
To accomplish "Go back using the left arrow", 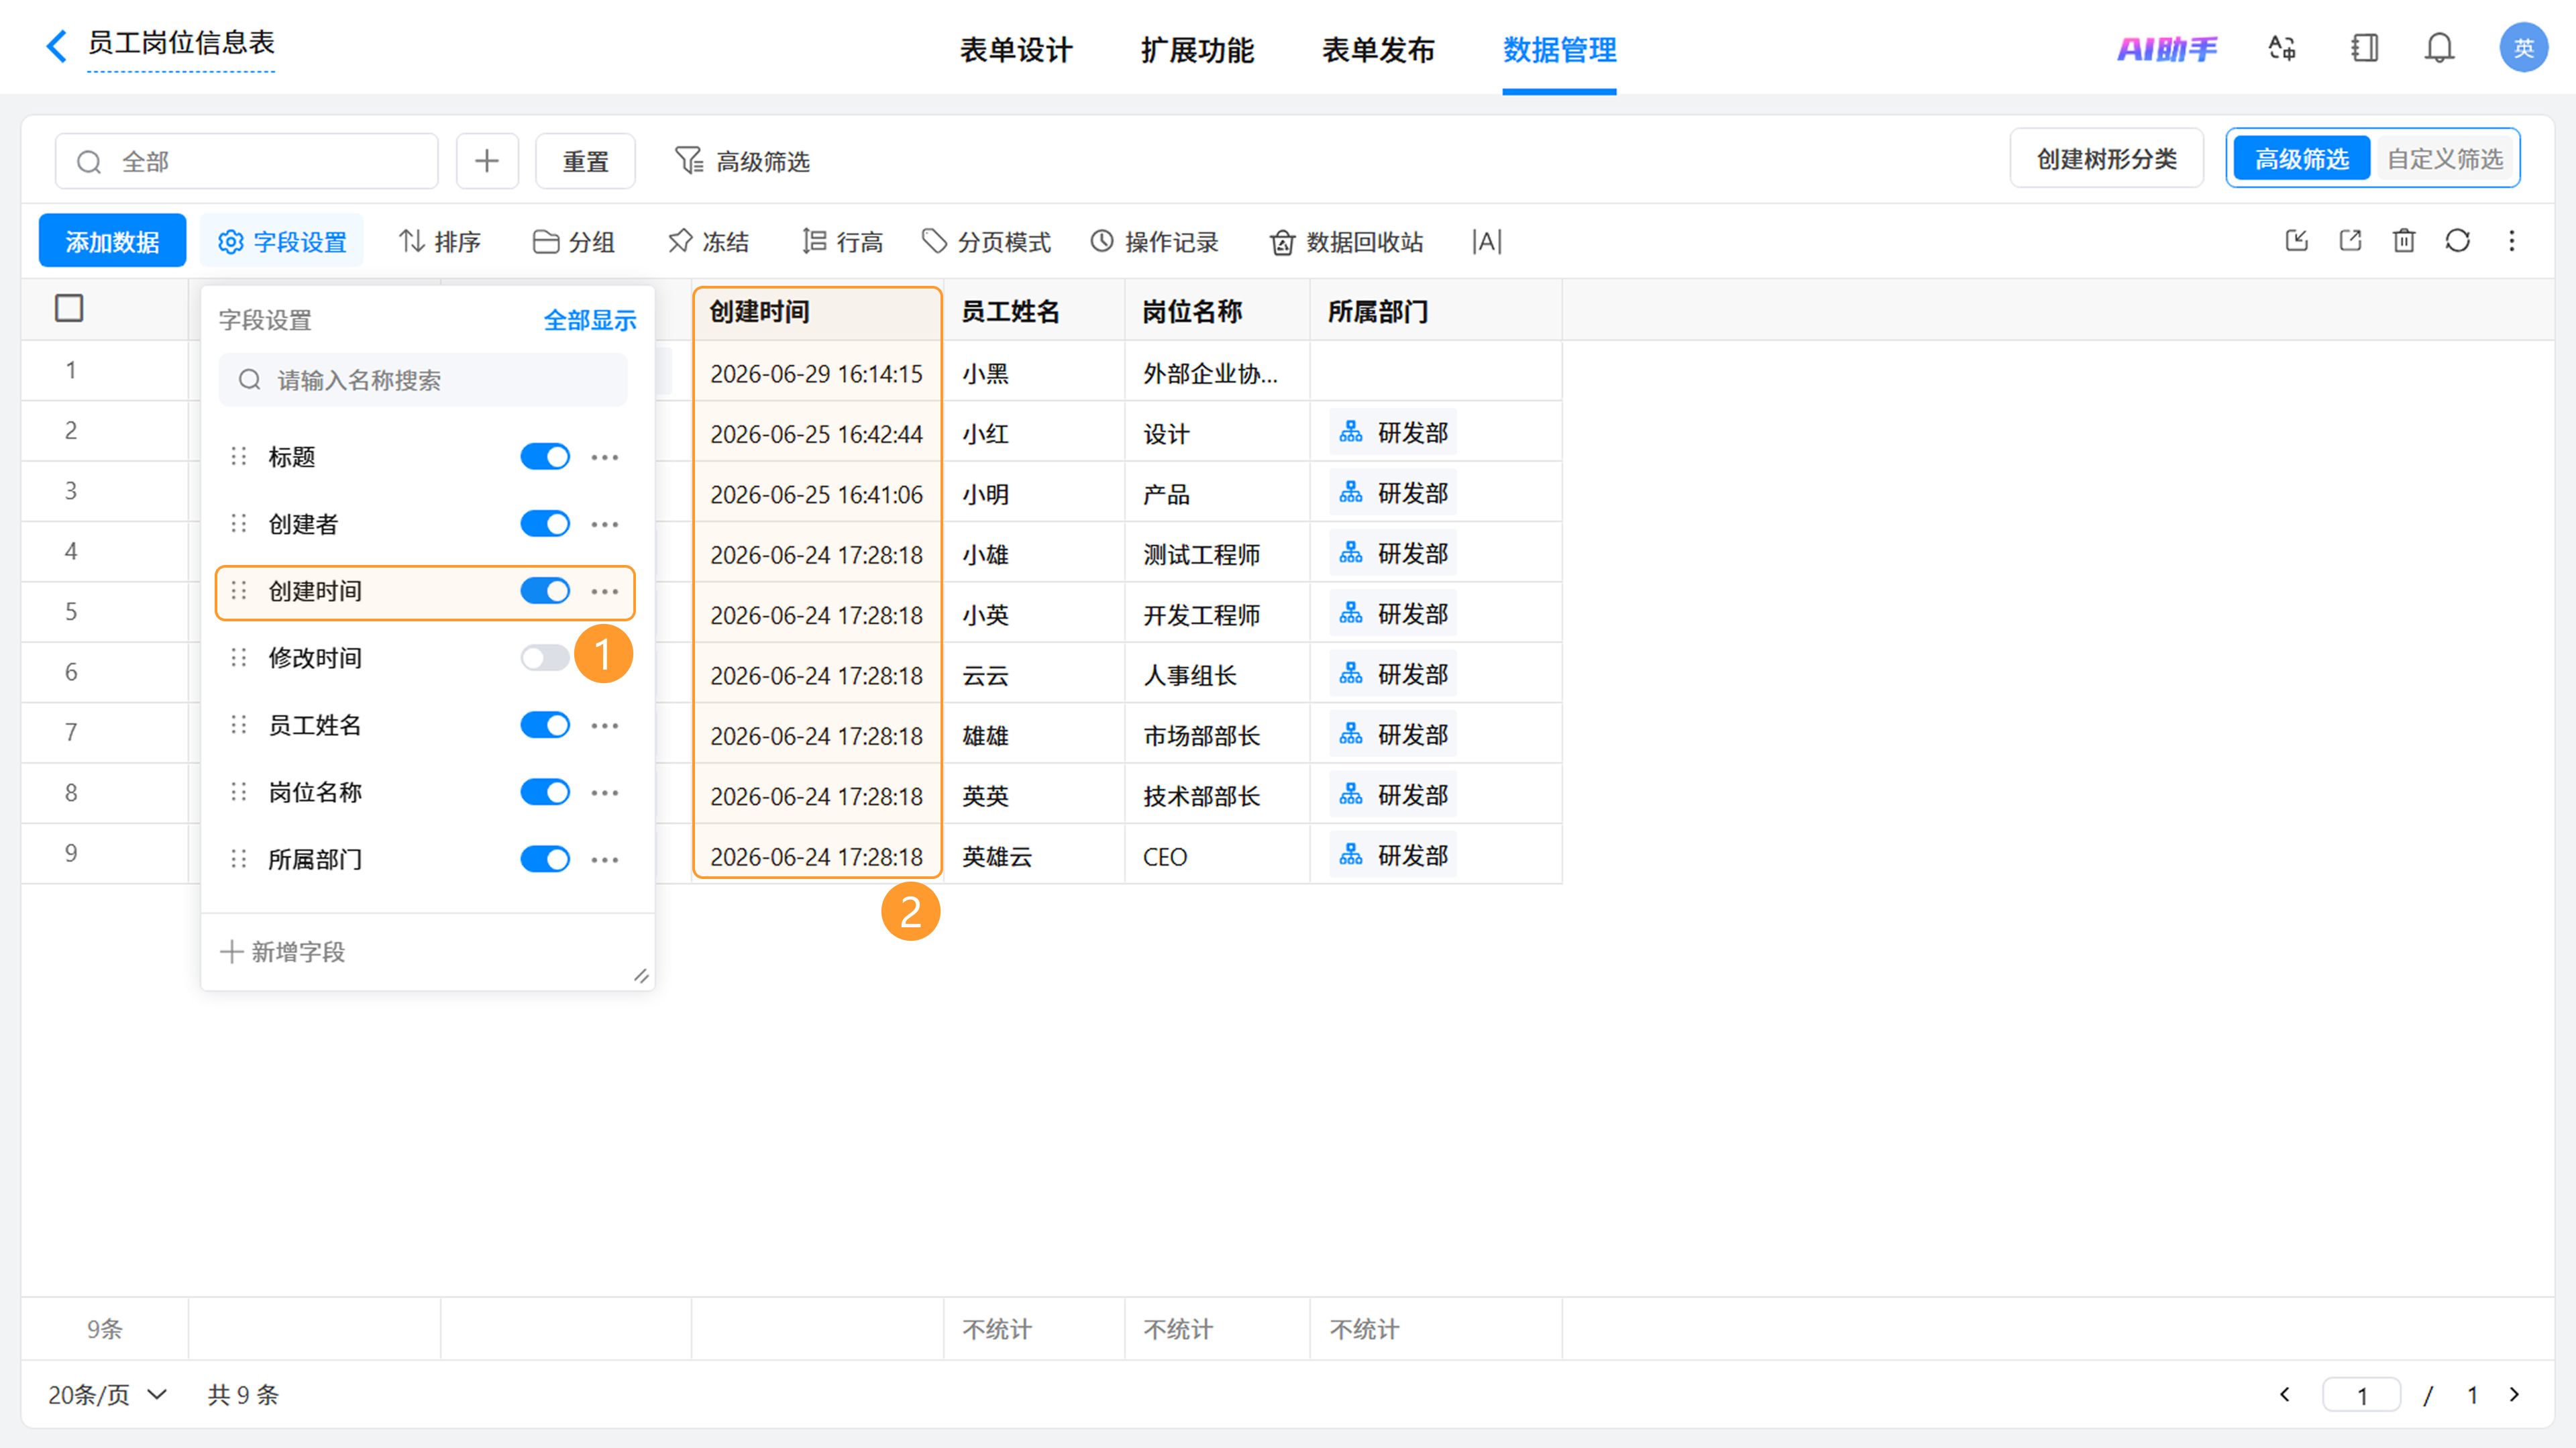I will point(56,45).
